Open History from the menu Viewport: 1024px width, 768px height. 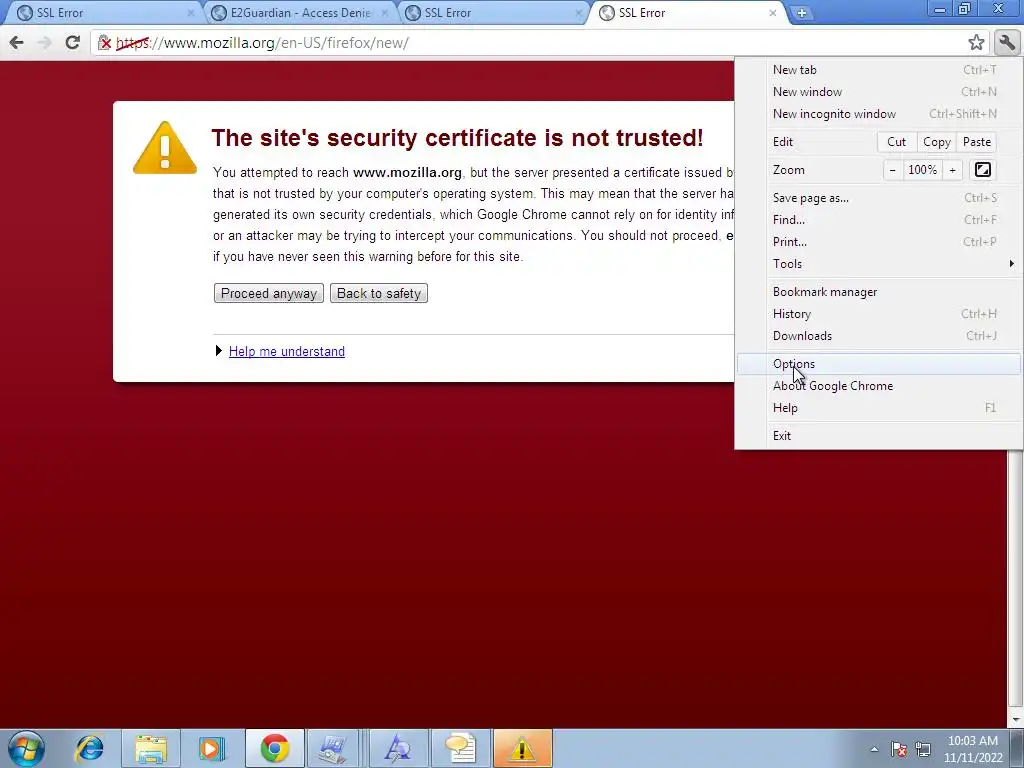point(878,314)
